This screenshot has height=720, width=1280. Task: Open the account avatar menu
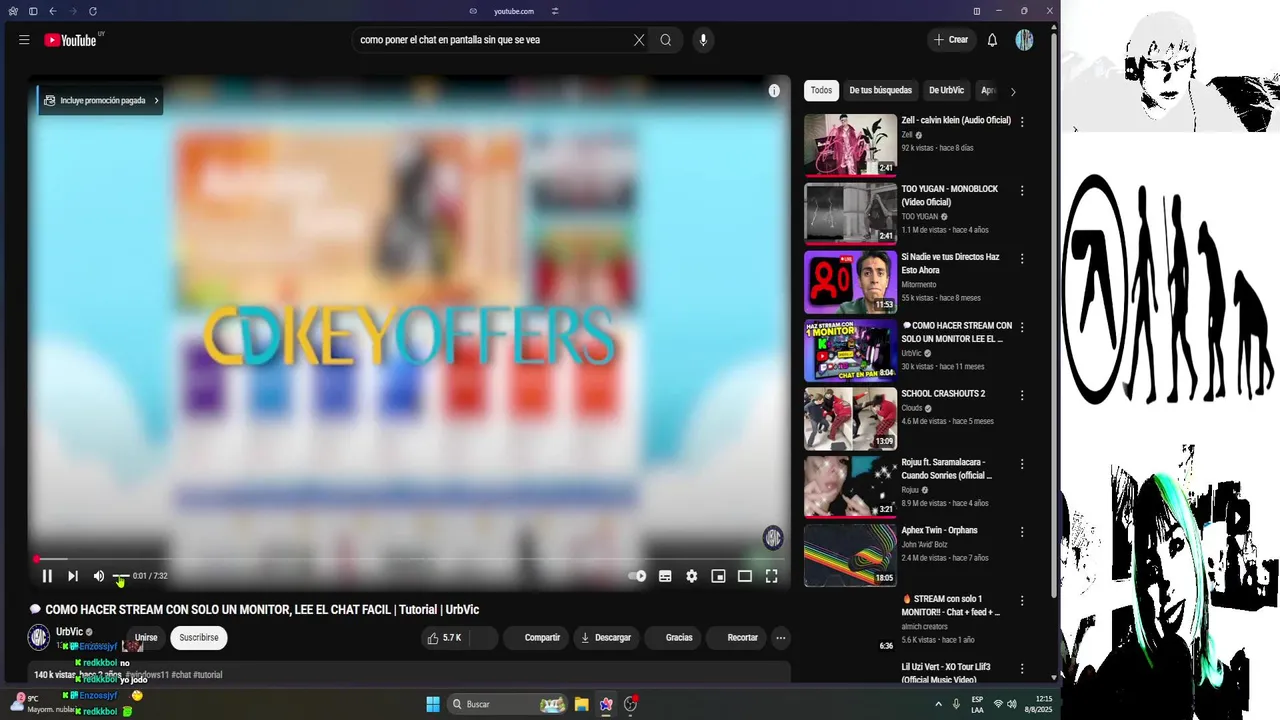[1024, 40]
